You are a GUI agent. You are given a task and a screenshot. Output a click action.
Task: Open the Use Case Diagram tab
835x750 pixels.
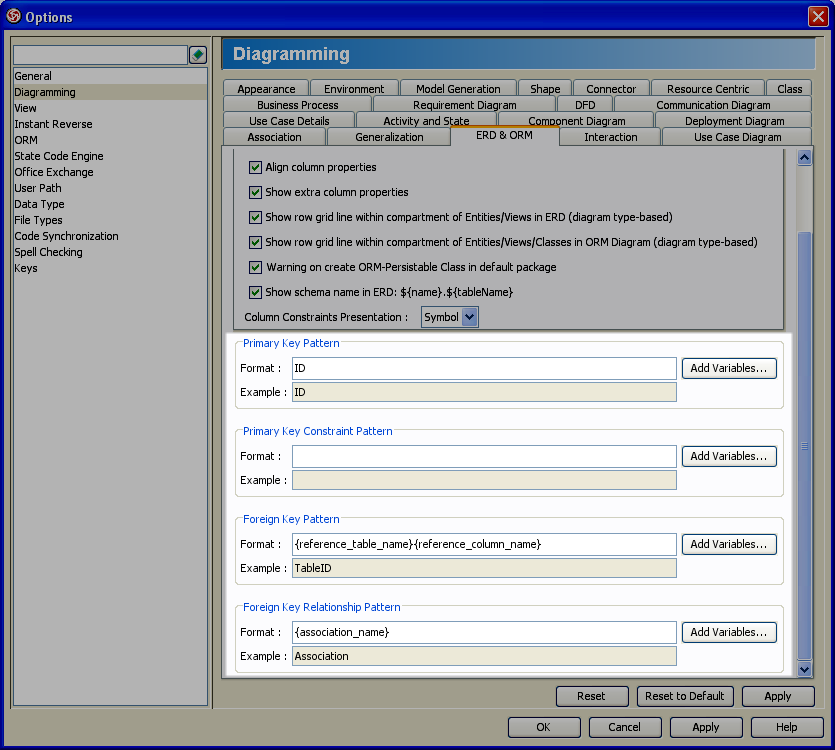click(x=736, y=137)
